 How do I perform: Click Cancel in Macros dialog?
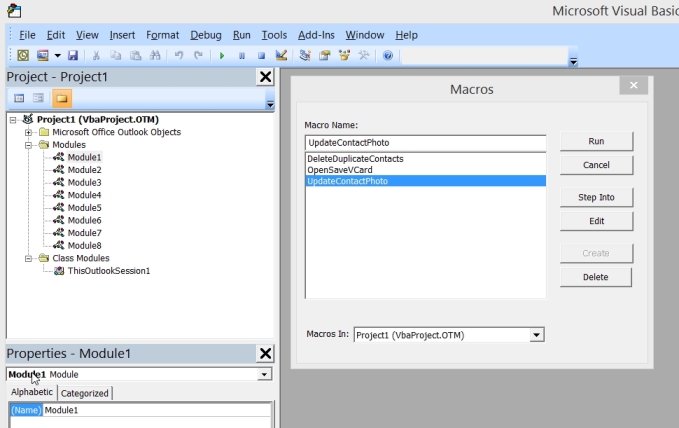tap(596, 165)
